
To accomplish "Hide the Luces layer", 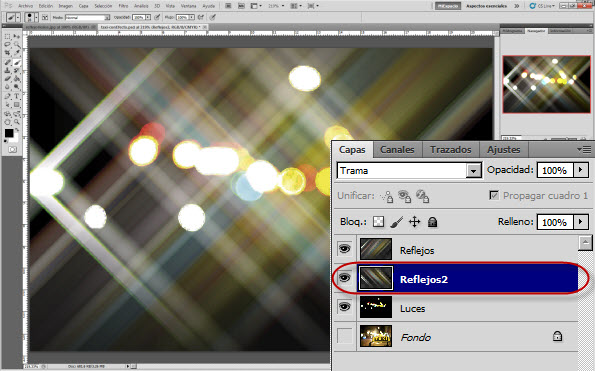I will click(345, 307).
